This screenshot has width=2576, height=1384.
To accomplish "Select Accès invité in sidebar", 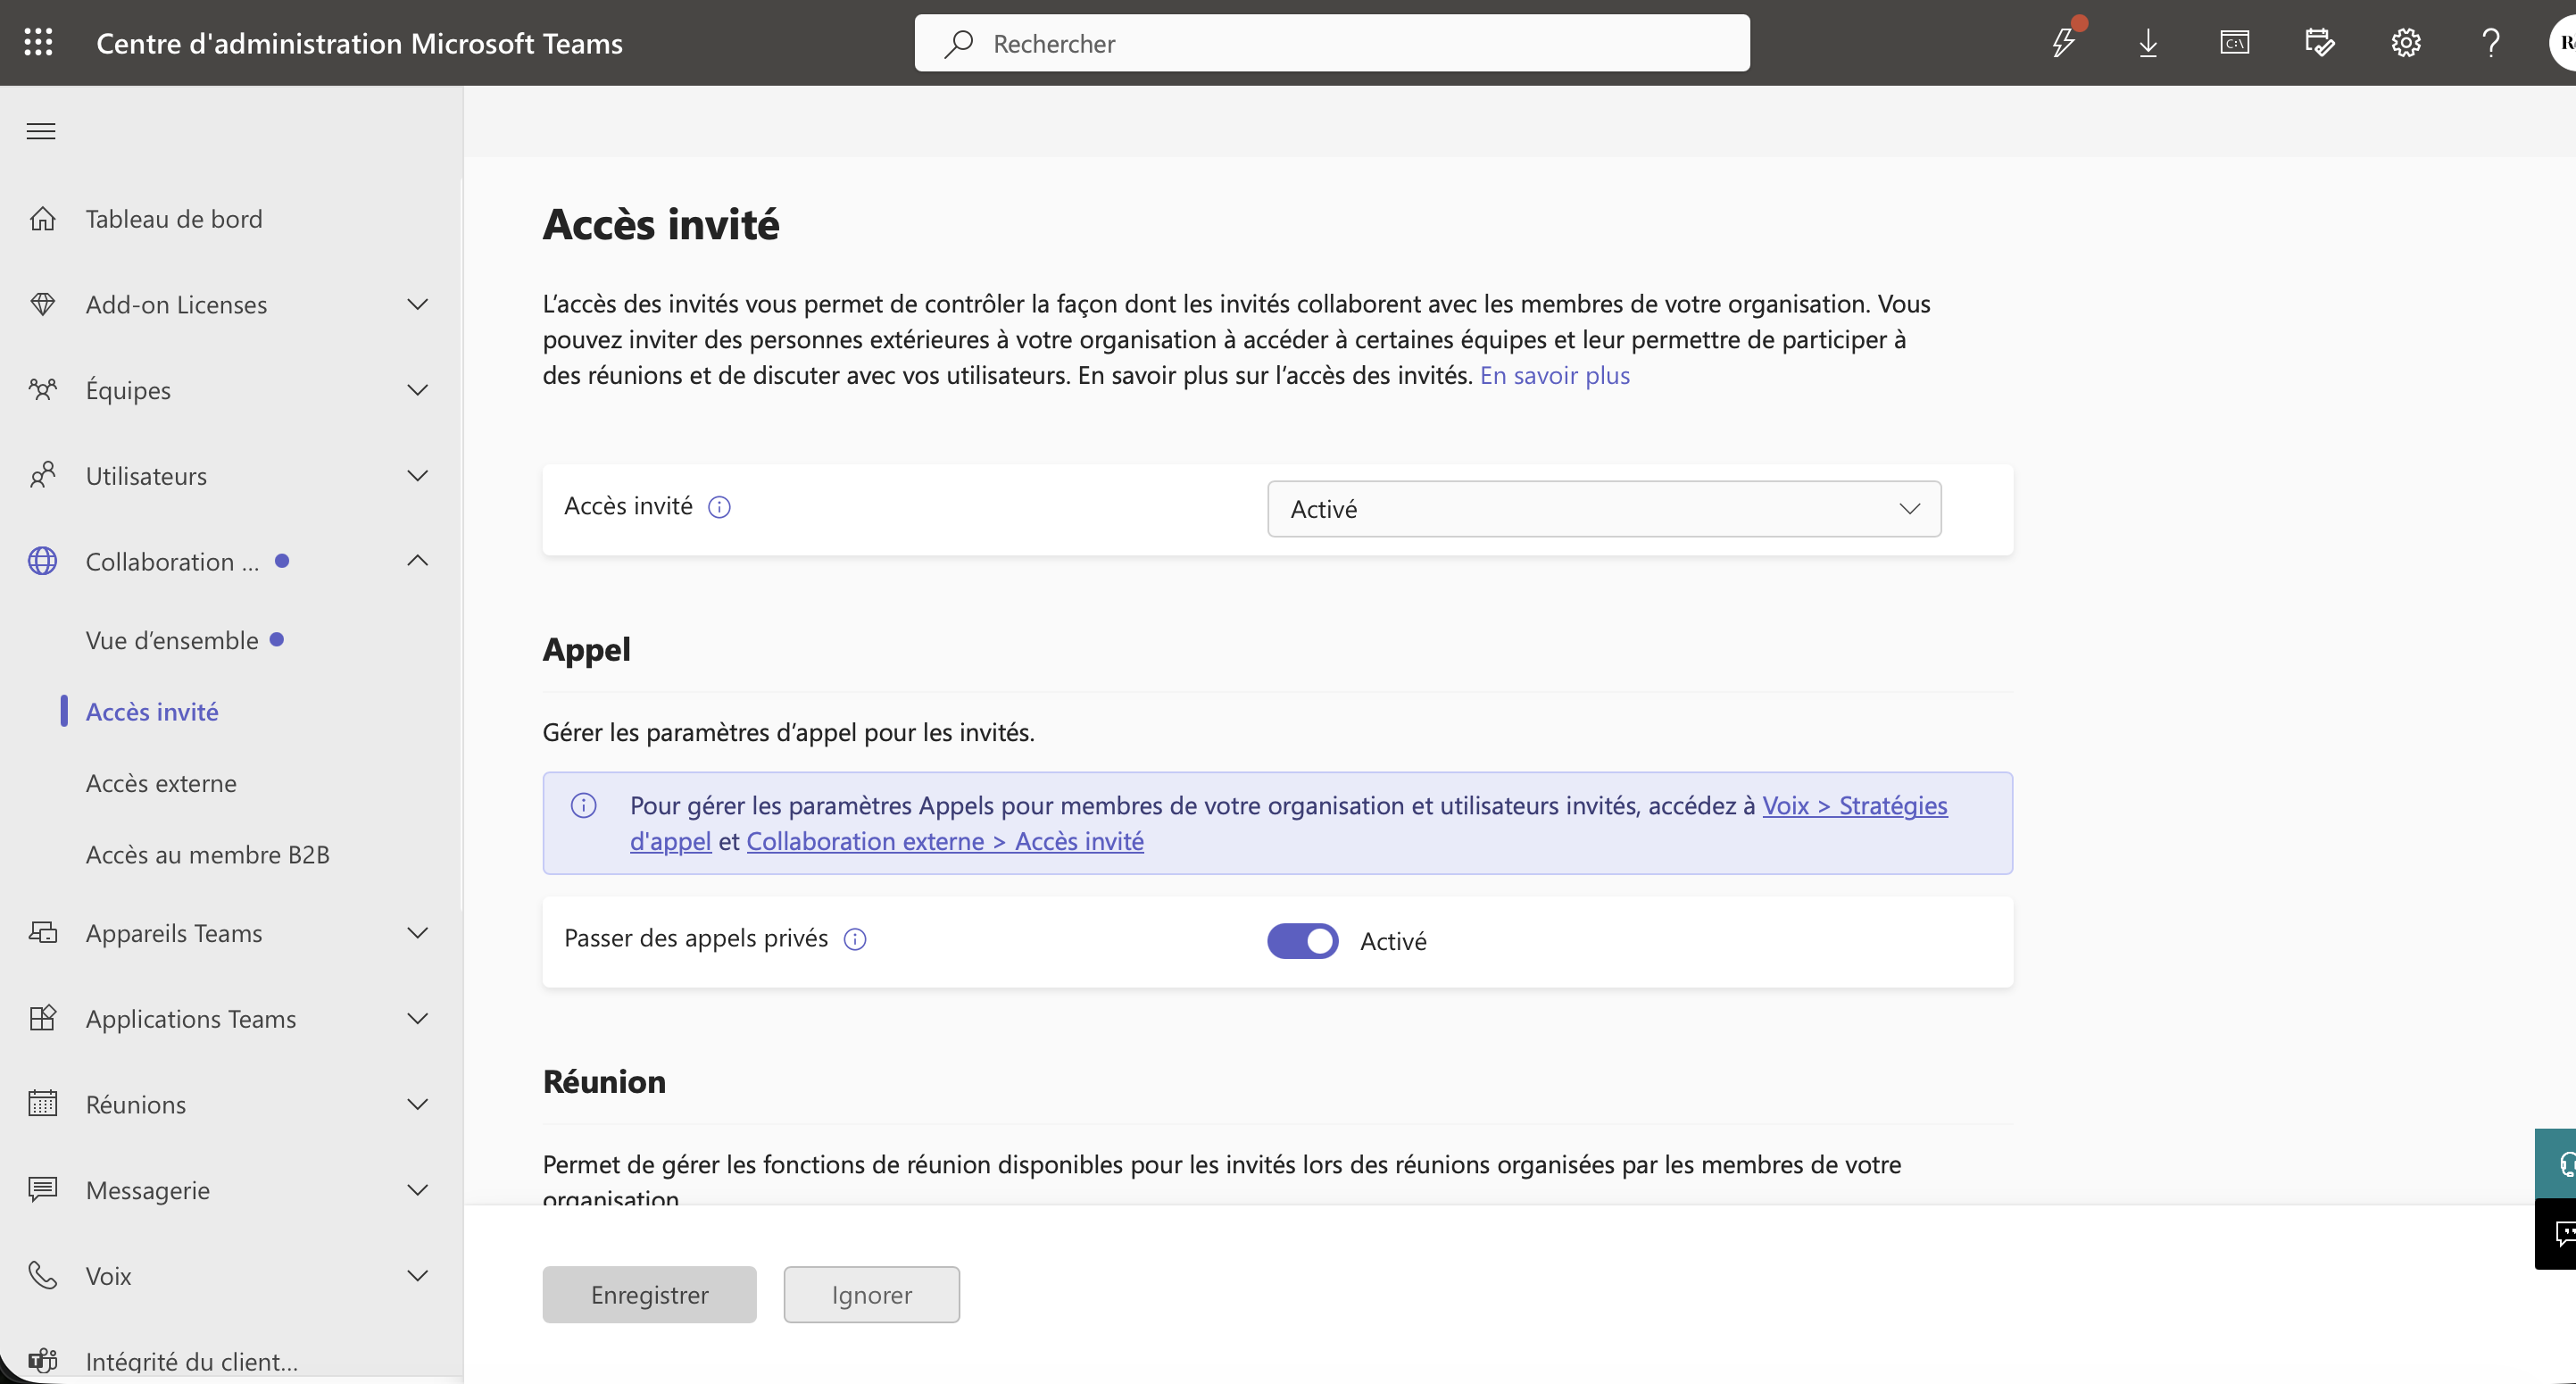I will 152,711.
